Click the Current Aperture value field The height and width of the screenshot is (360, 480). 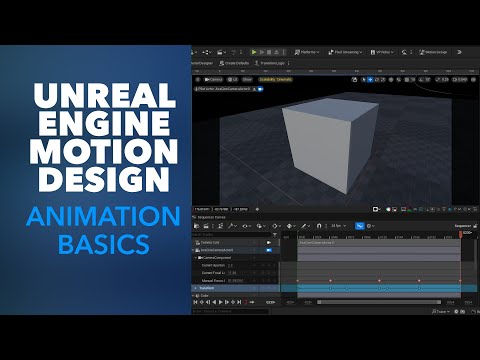click(x=230, y=265)
